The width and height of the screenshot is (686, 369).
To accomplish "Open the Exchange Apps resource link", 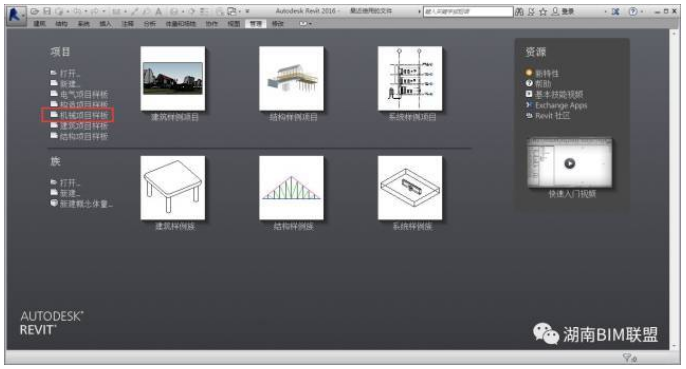I will [x=561, y=105].
